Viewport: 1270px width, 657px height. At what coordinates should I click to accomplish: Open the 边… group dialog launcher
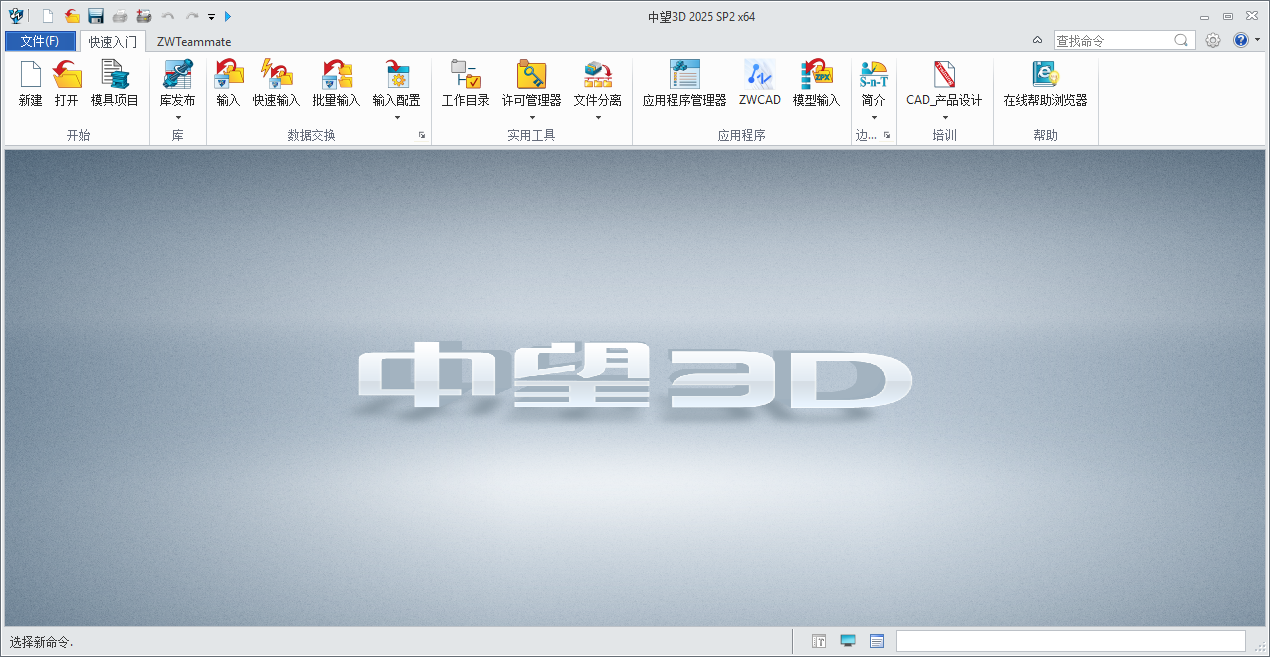(x=887, y=135)
